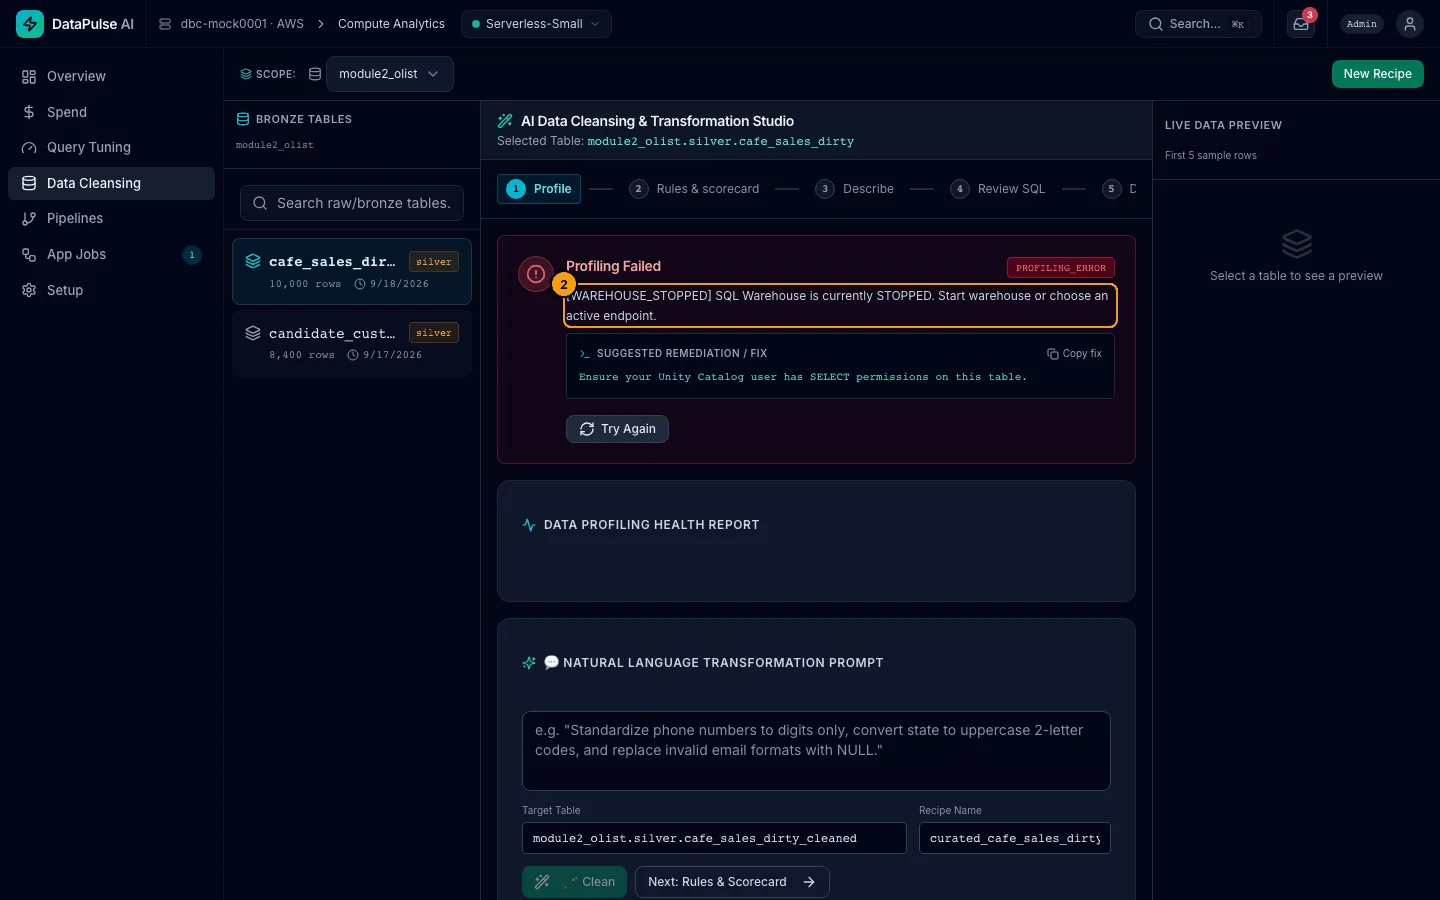Copy the suggested fix
Screen dimensions: 1440x900
point(1074,353)
